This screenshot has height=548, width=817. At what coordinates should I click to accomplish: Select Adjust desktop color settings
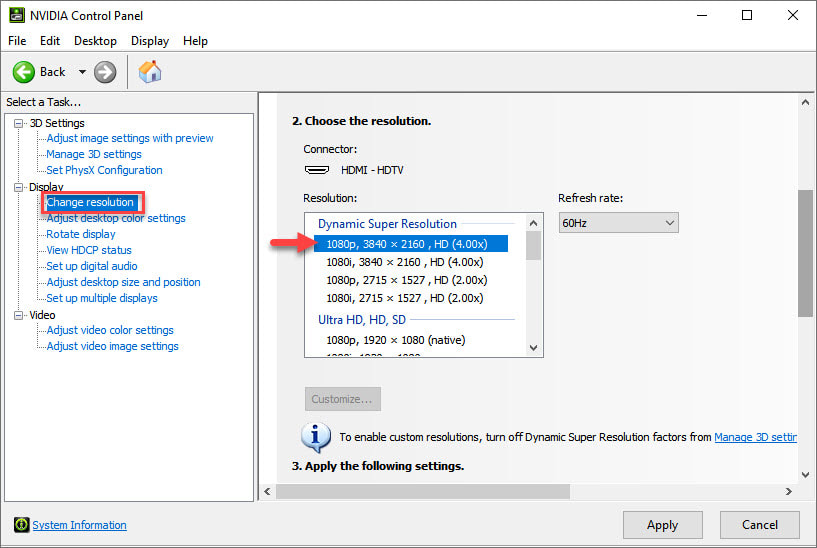pyautogui.click(x=116, y=218)
